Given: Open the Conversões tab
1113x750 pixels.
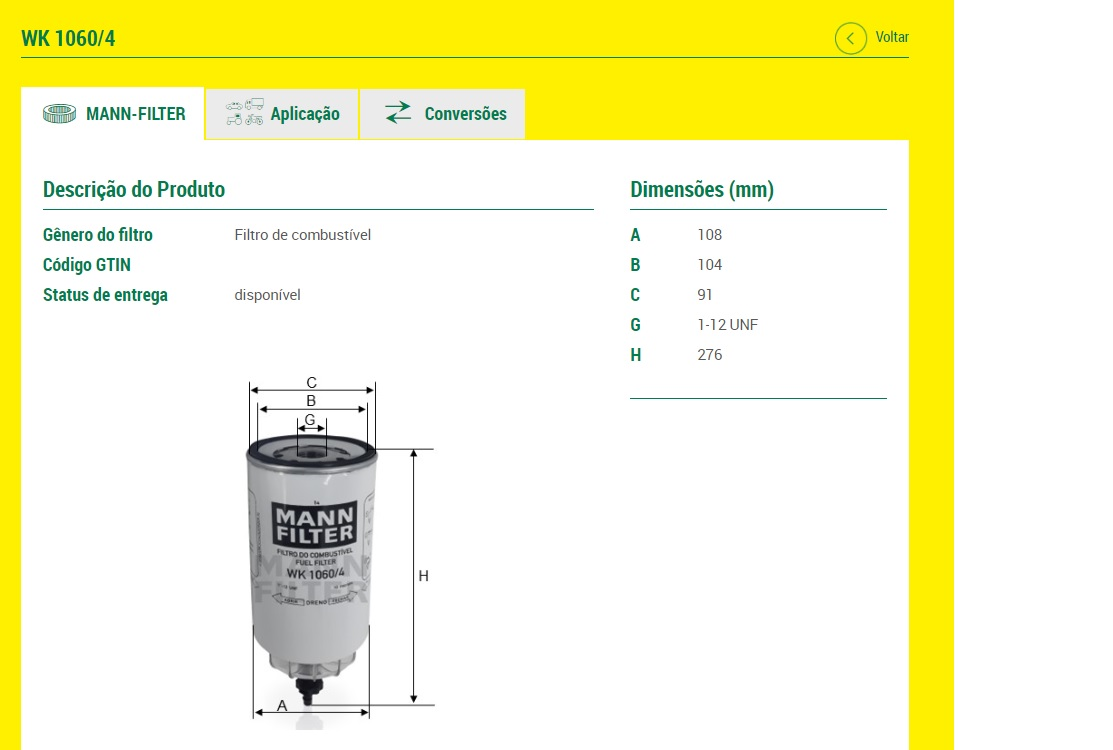Looking at the screenshot, I should [x=465, y=114].
